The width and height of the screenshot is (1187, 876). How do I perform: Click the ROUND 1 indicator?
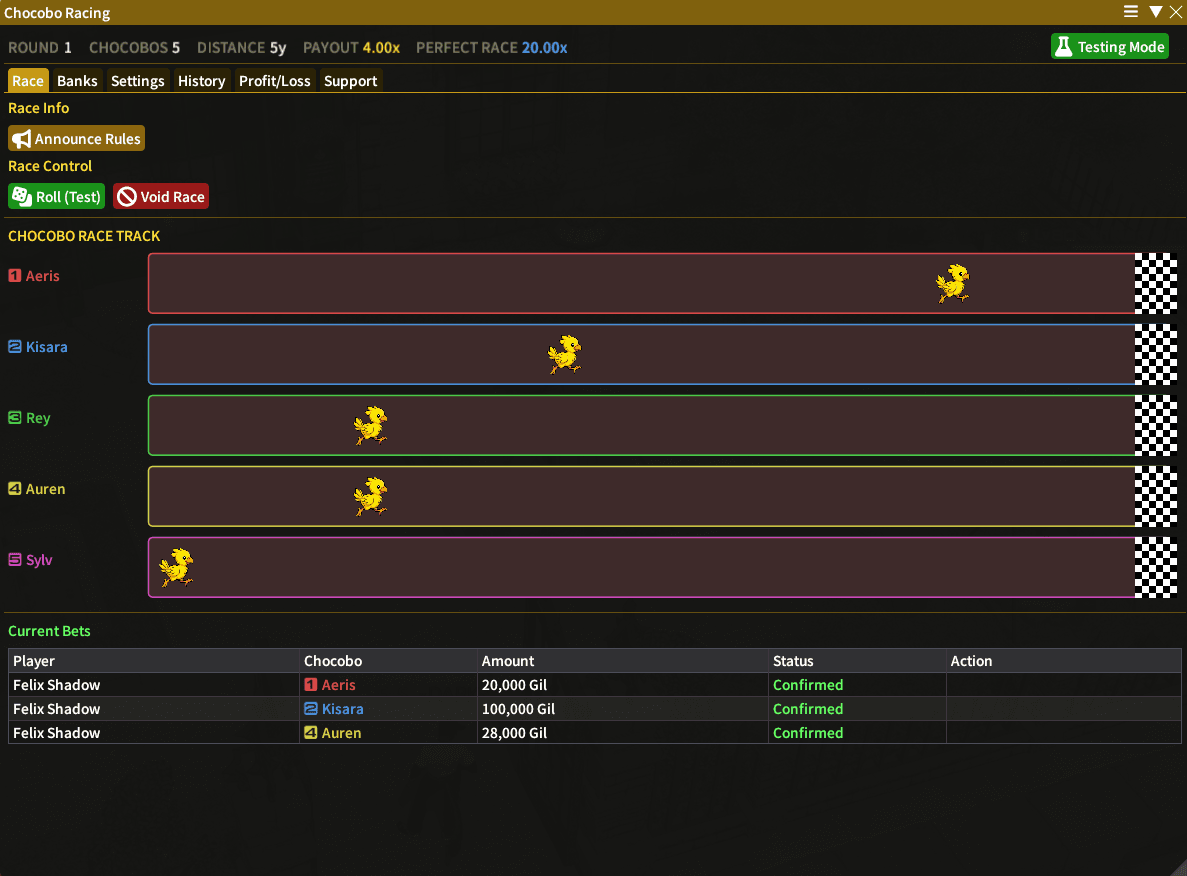coord(40,48)
